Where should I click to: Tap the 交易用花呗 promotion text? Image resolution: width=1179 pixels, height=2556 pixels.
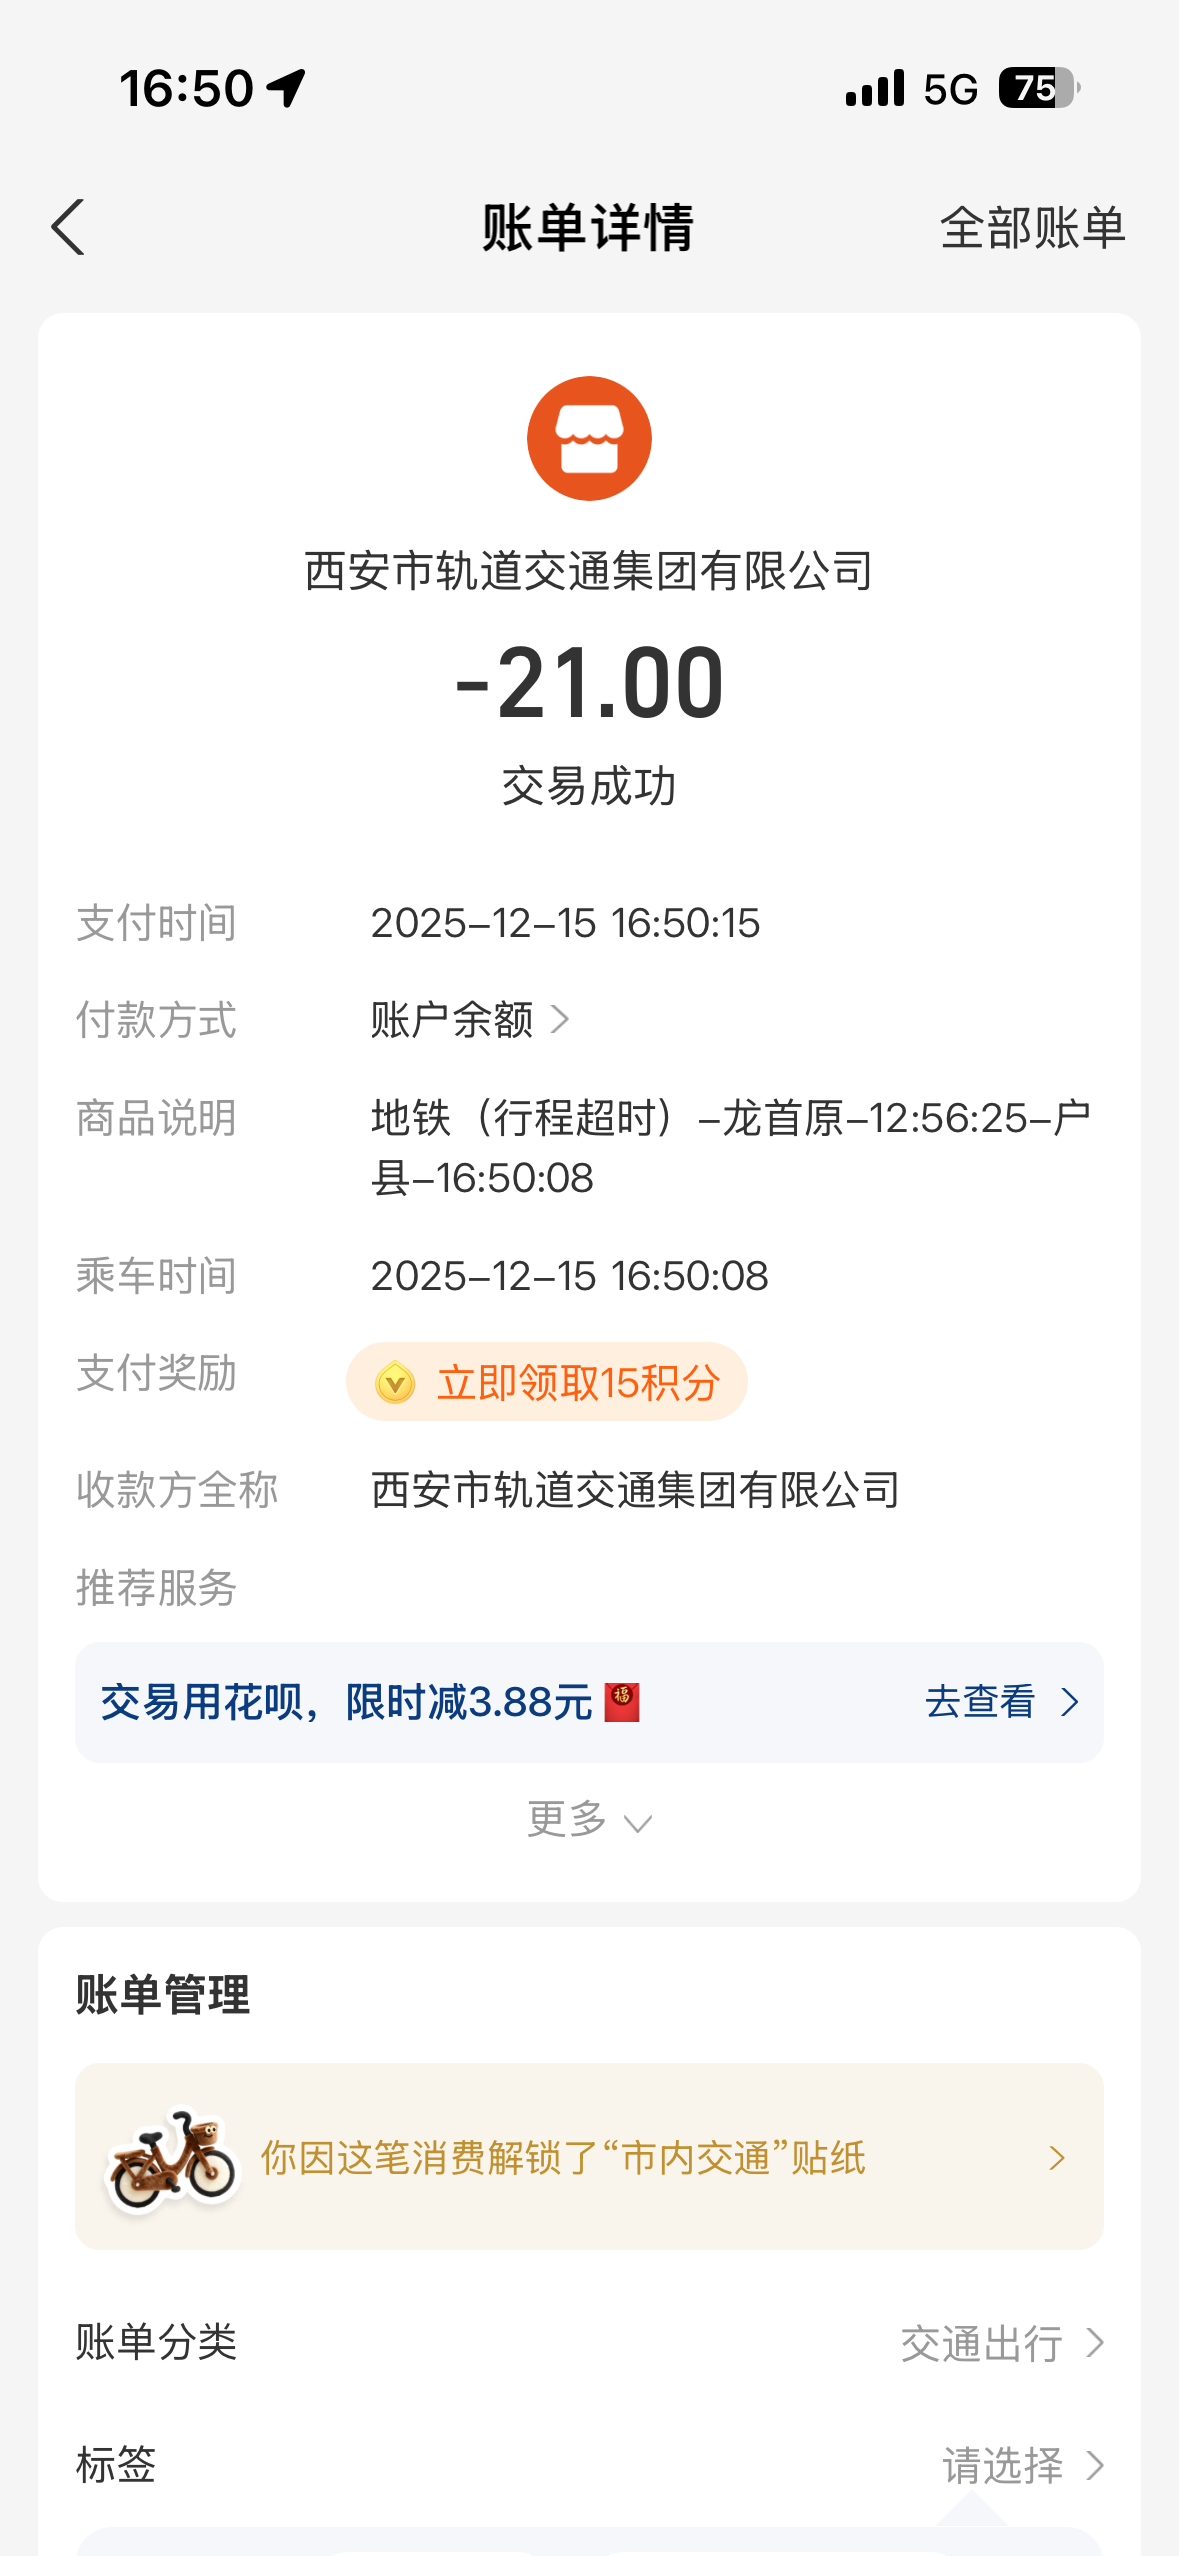[x=346, y=1702]
